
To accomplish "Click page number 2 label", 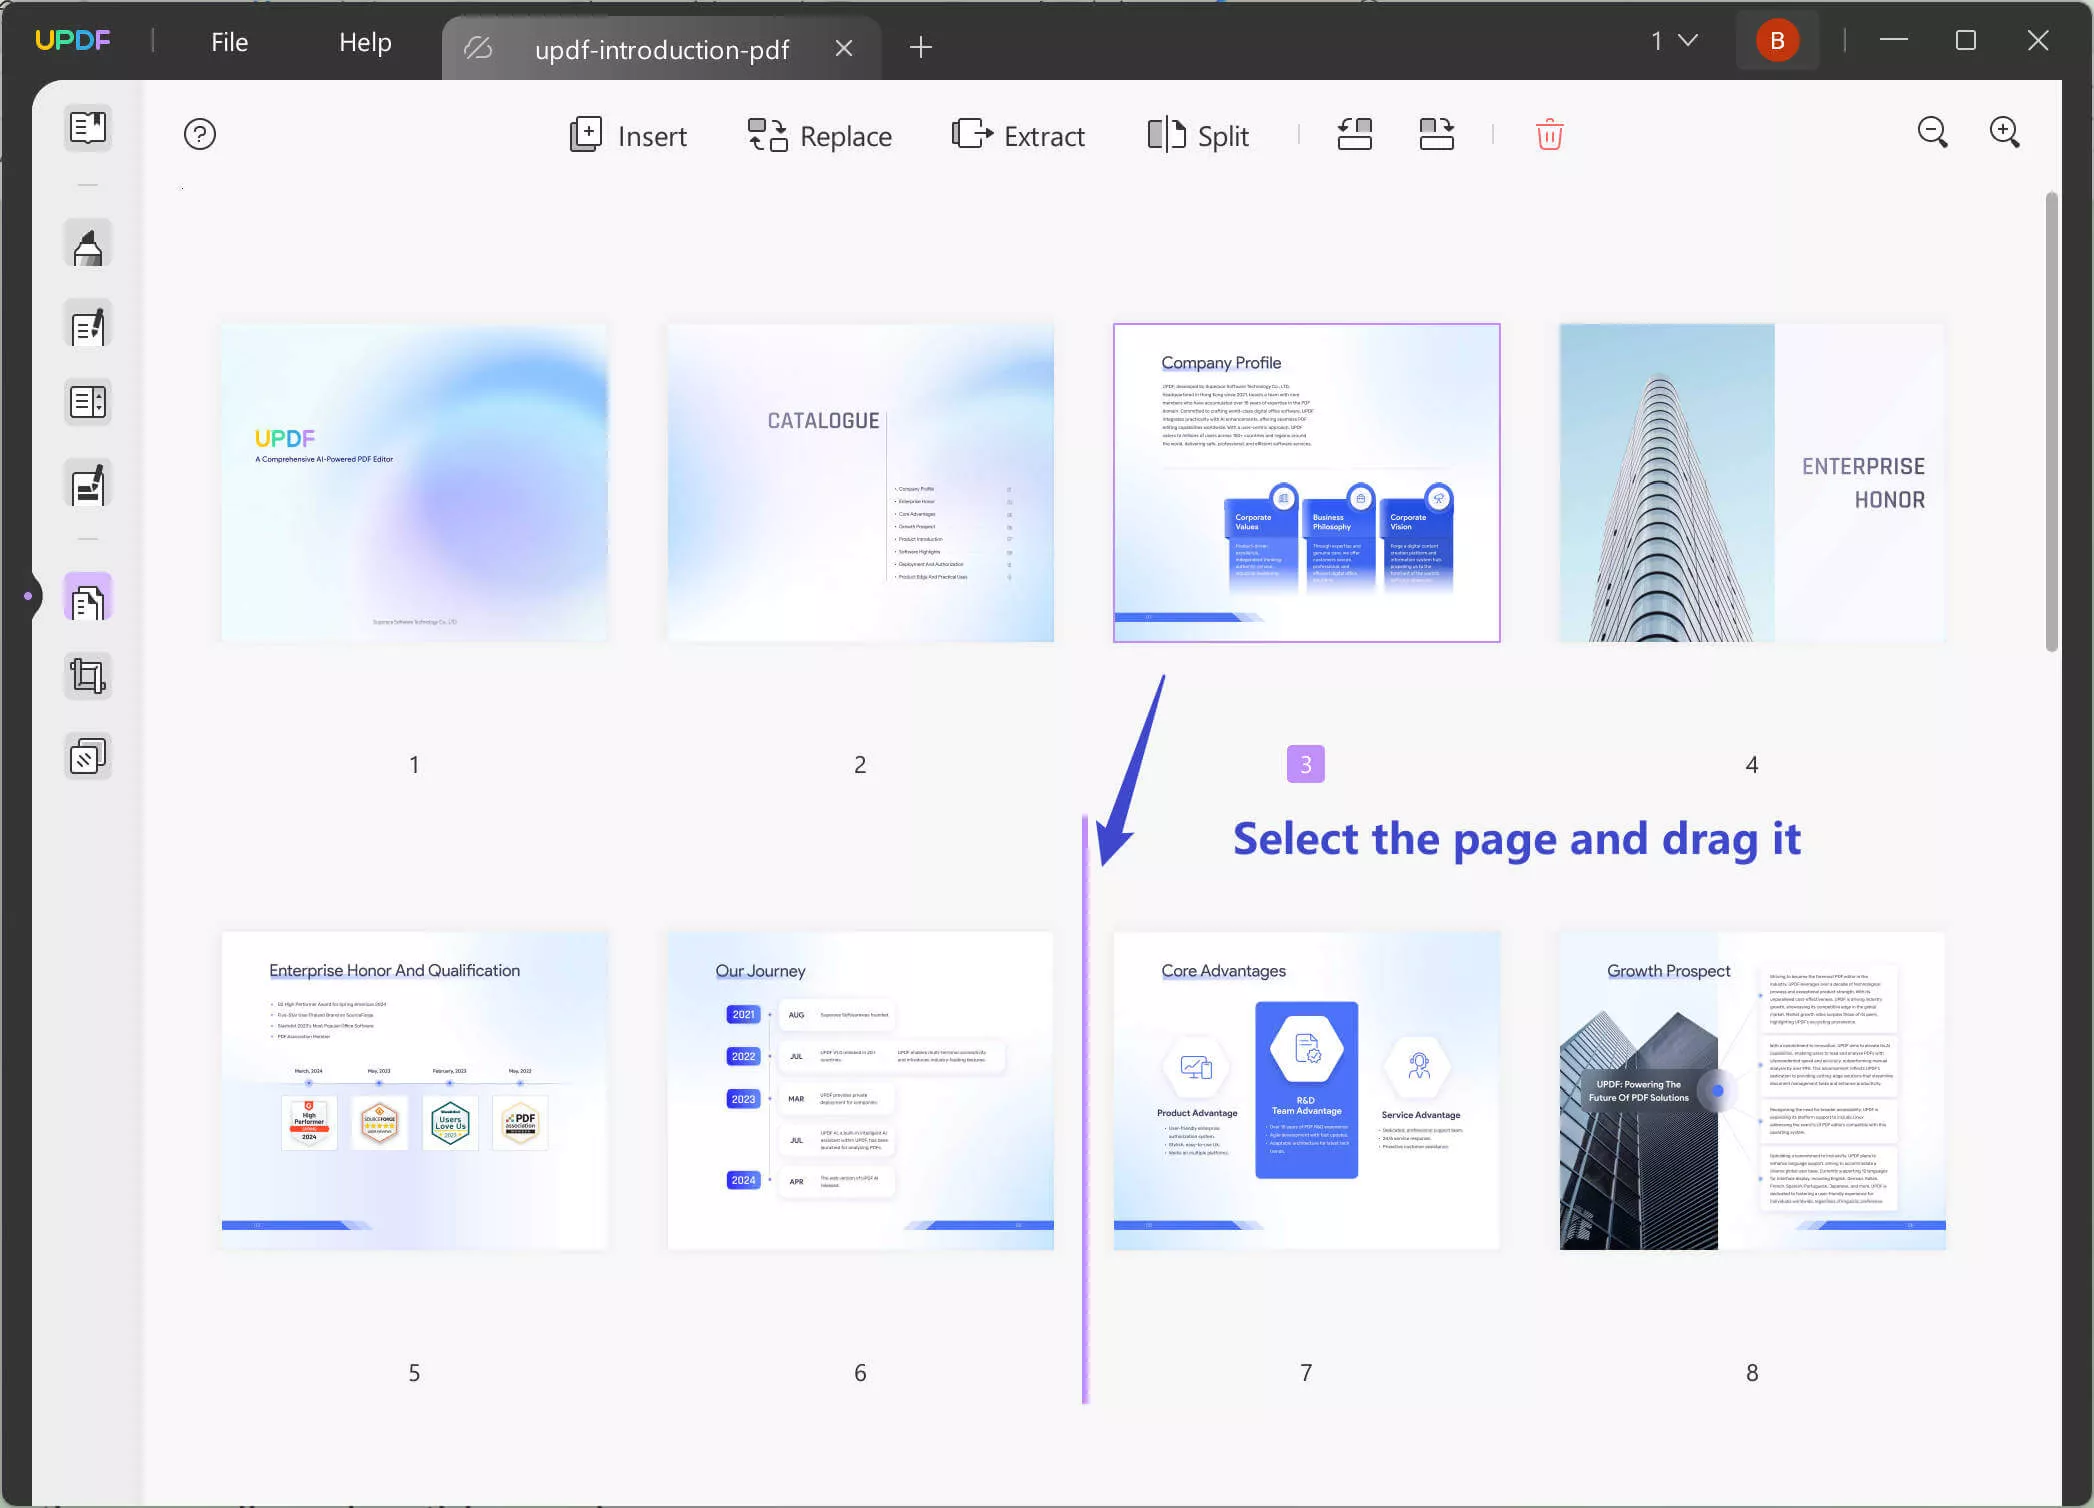I will point(860,765).
